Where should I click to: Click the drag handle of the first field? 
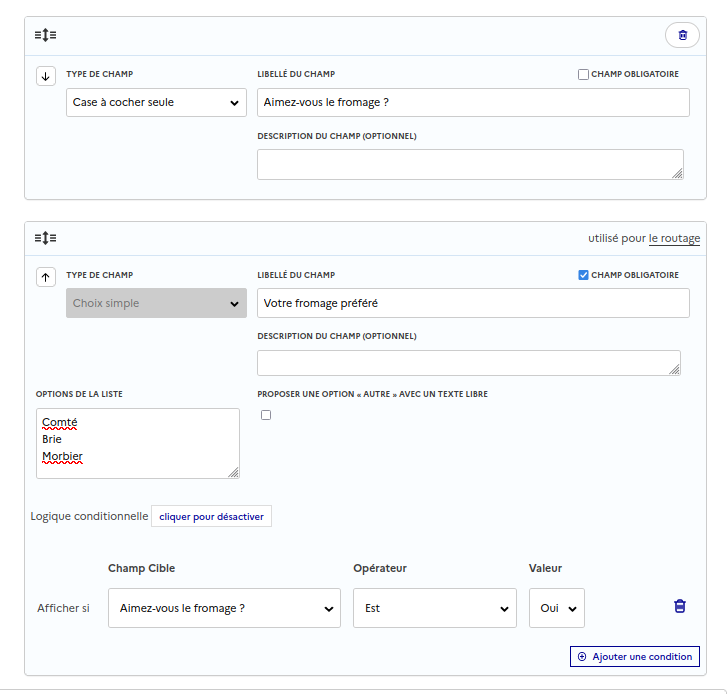click(45, 35)
